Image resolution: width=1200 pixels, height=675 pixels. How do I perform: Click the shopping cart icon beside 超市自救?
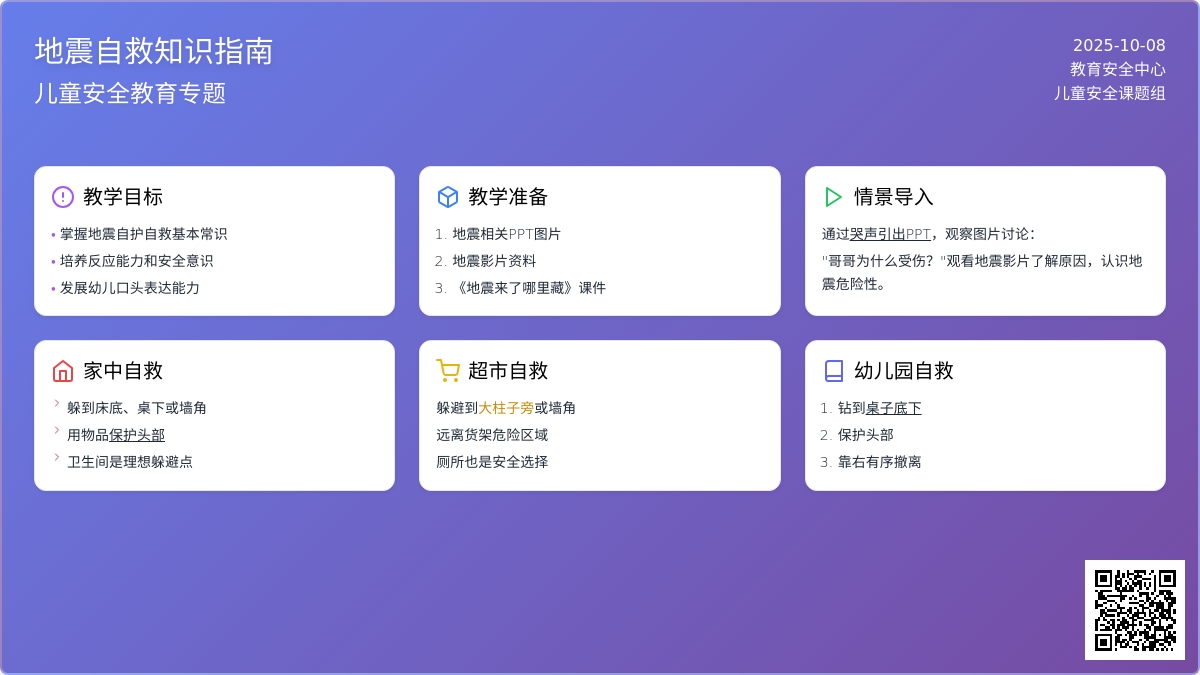click(x=448, y=371)
